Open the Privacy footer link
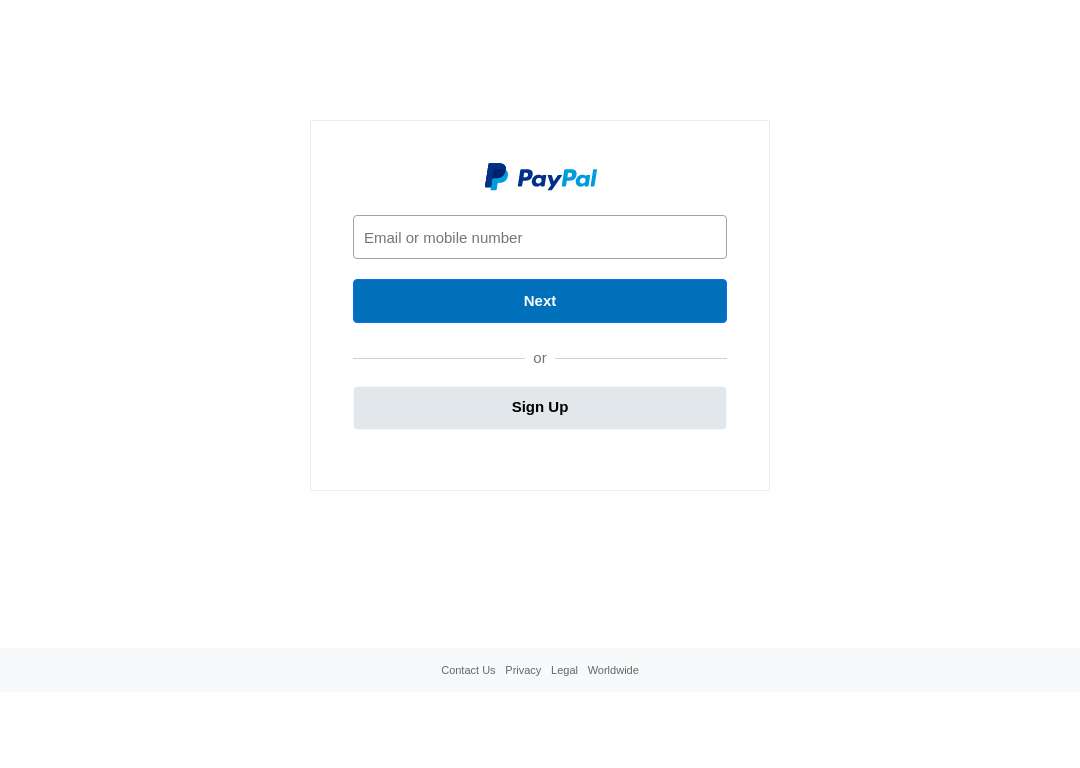This screenshot has height=768, width=1080. point(523,670)
